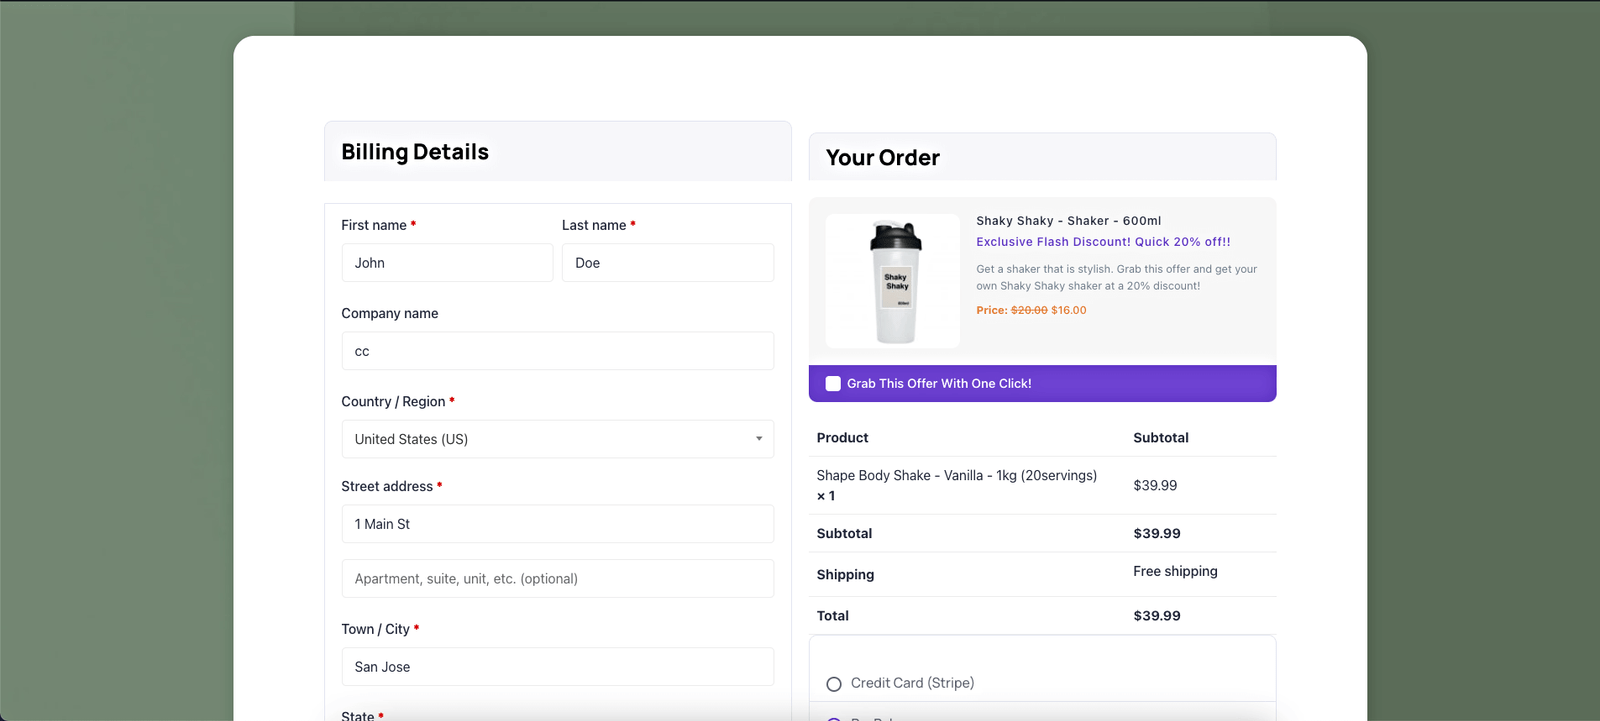Tick the Grab This Offer checkbox

point(833,384)
